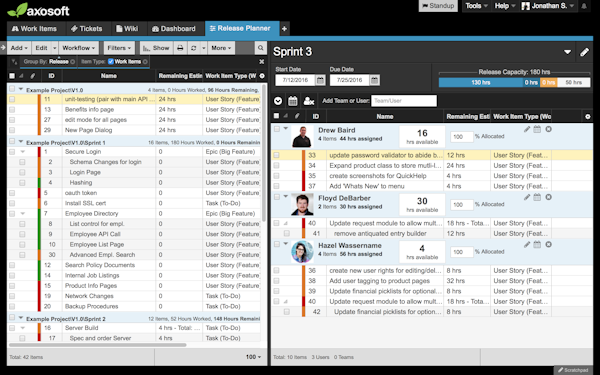Click the Name column header in left grid

coord(109,76)
